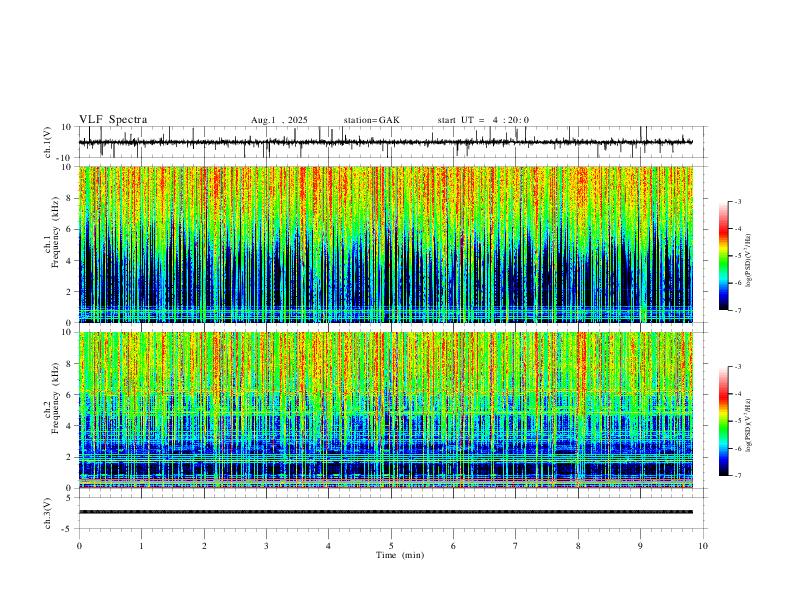
Task: Click the ch.2 spectrogram panel
Action: (x=386, y=410)
